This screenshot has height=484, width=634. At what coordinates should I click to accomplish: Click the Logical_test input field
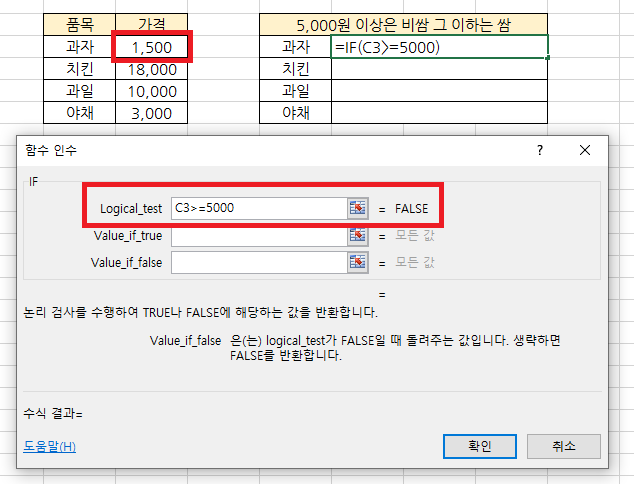click(x=259, y=208)
